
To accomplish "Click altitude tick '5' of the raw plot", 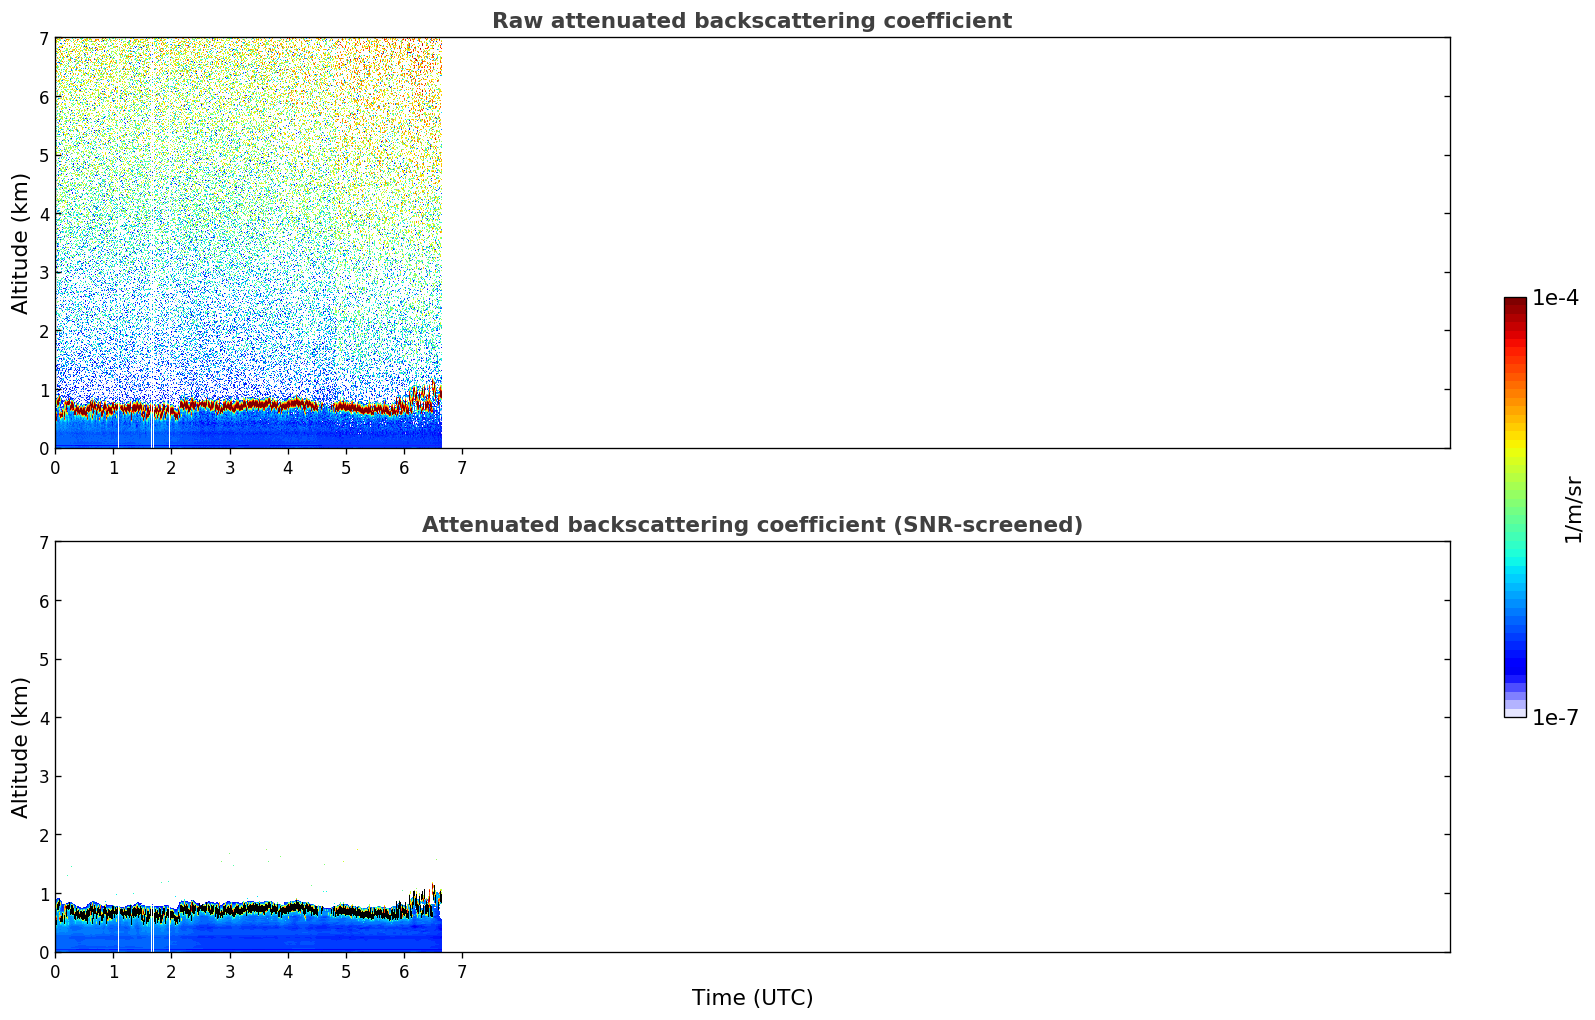I will [x=43, y=156].
